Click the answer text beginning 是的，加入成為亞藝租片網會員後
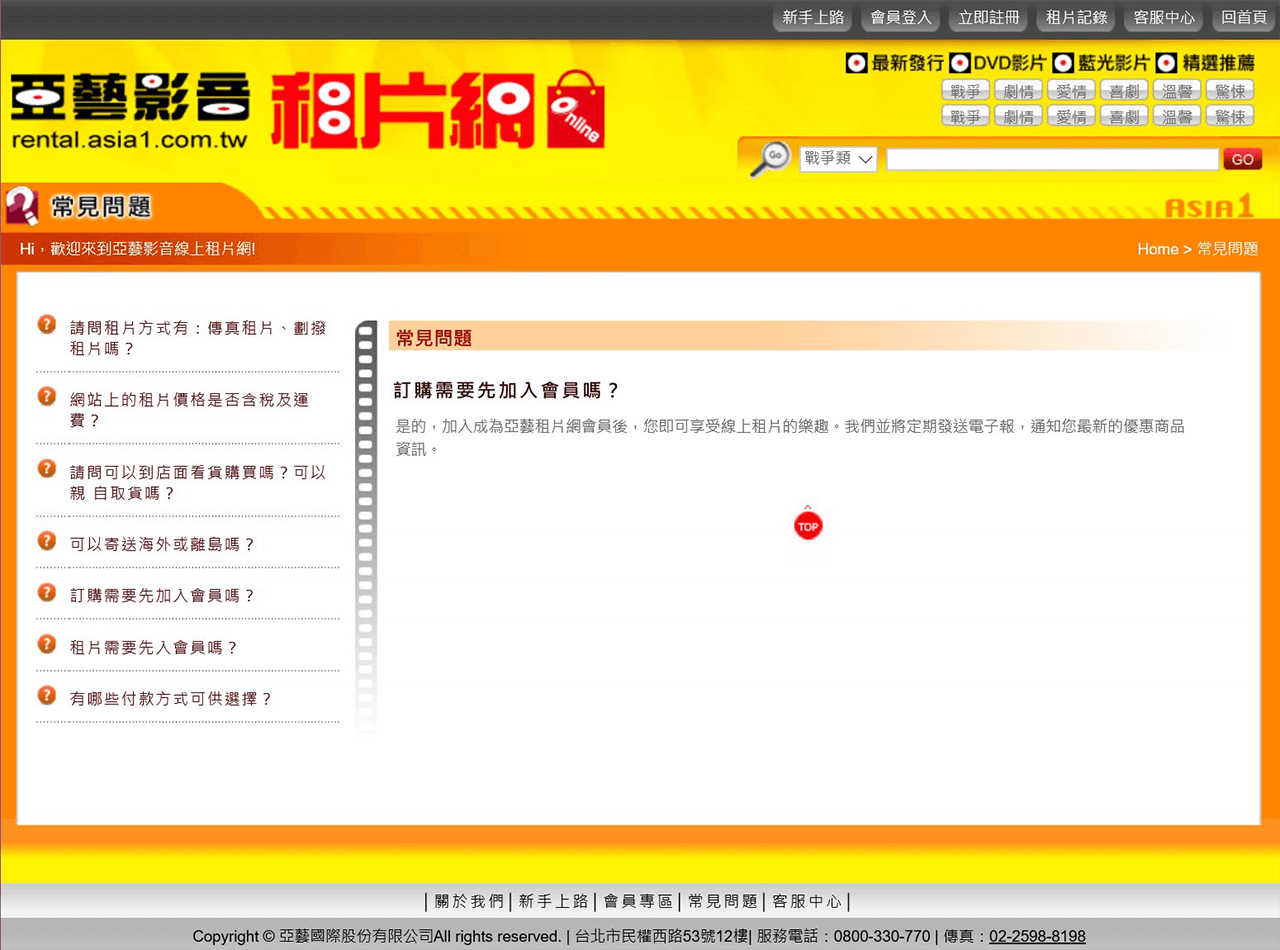 pyautogui.click(x=790, y=437)
